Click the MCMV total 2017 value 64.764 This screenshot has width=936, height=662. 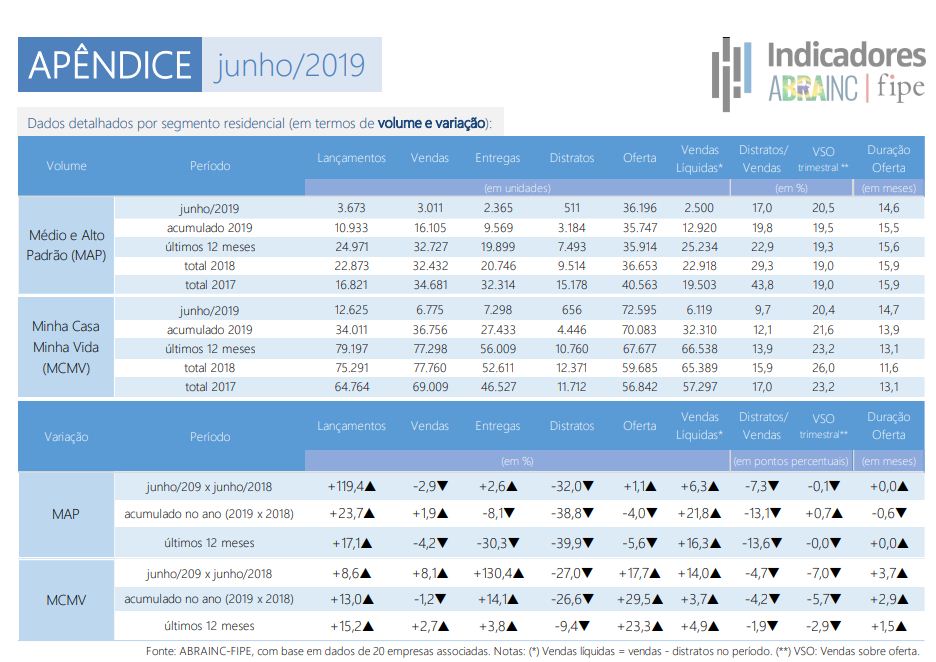351,387
